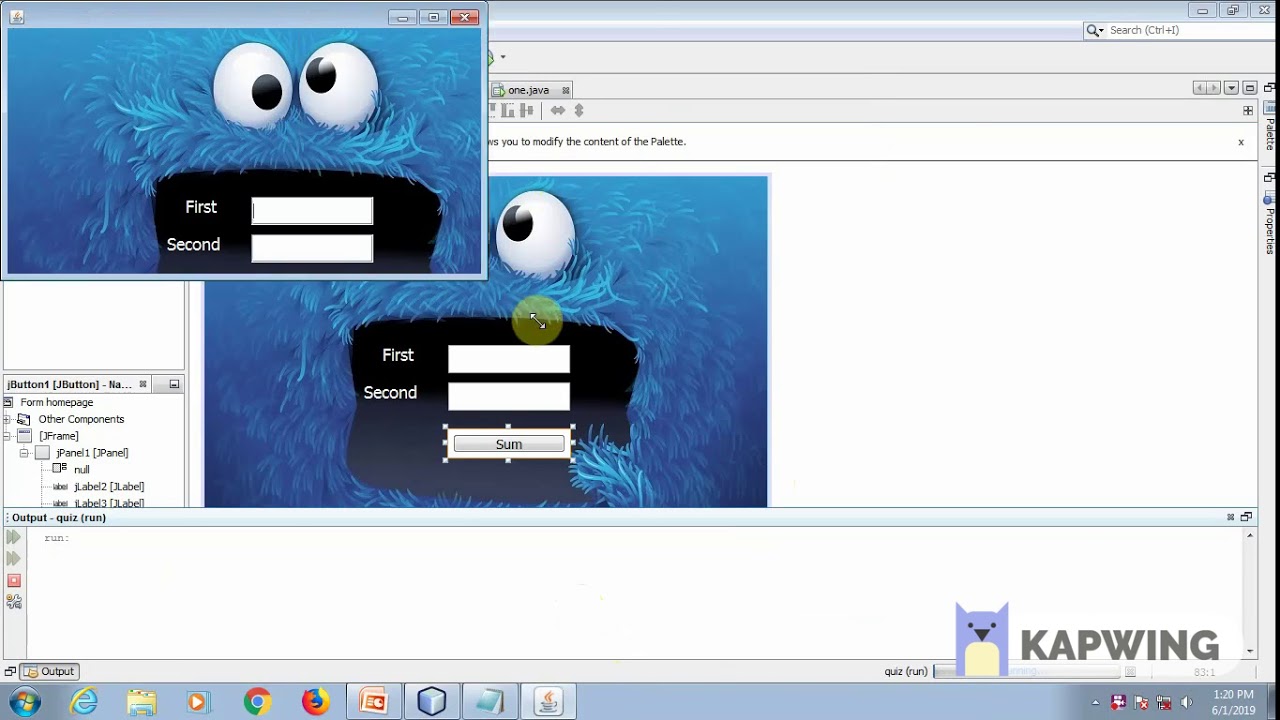The height and width of the screenshot is (720, 1280).
Task: Click the Java app taskbar icon
Action: tap(548, 702)
